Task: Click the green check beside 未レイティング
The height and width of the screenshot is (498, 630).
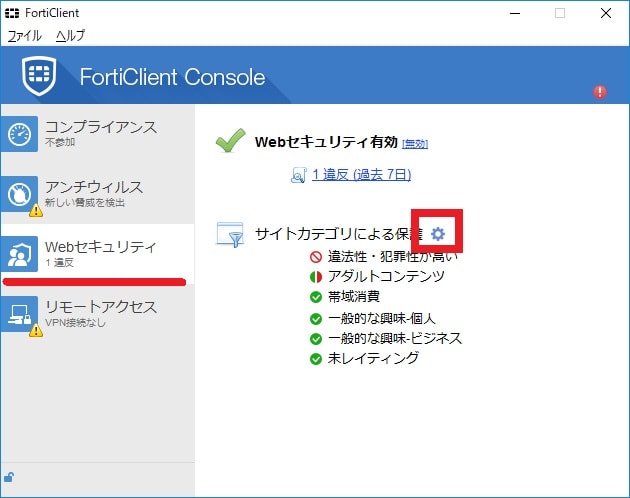Action: [316, 359]
